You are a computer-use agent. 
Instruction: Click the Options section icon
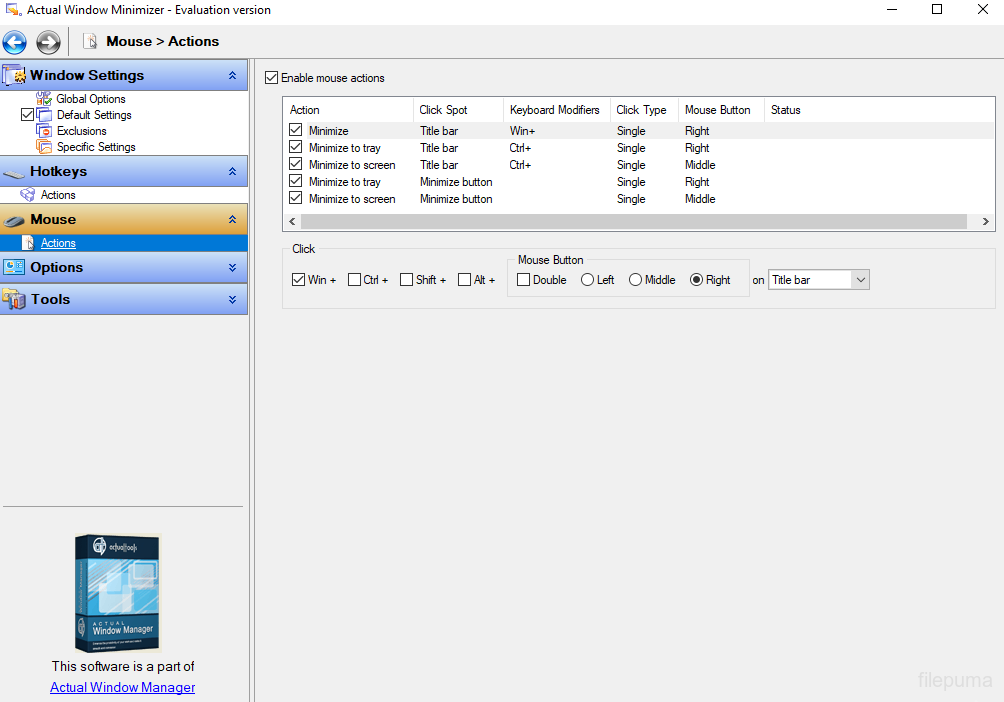pyautogui.click(x=14, y=267)
